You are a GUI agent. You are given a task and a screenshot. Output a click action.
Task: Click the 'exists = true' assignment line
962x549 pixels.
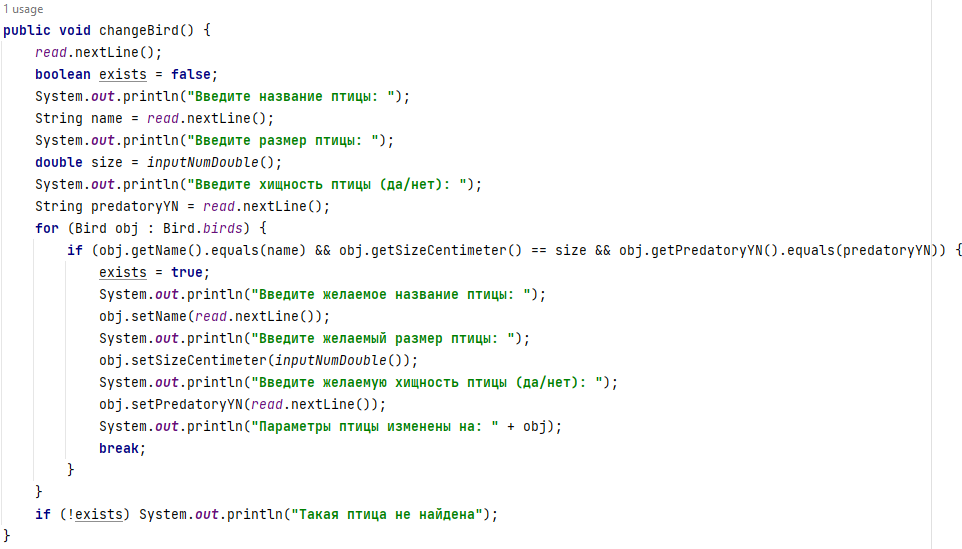[154, 272]
